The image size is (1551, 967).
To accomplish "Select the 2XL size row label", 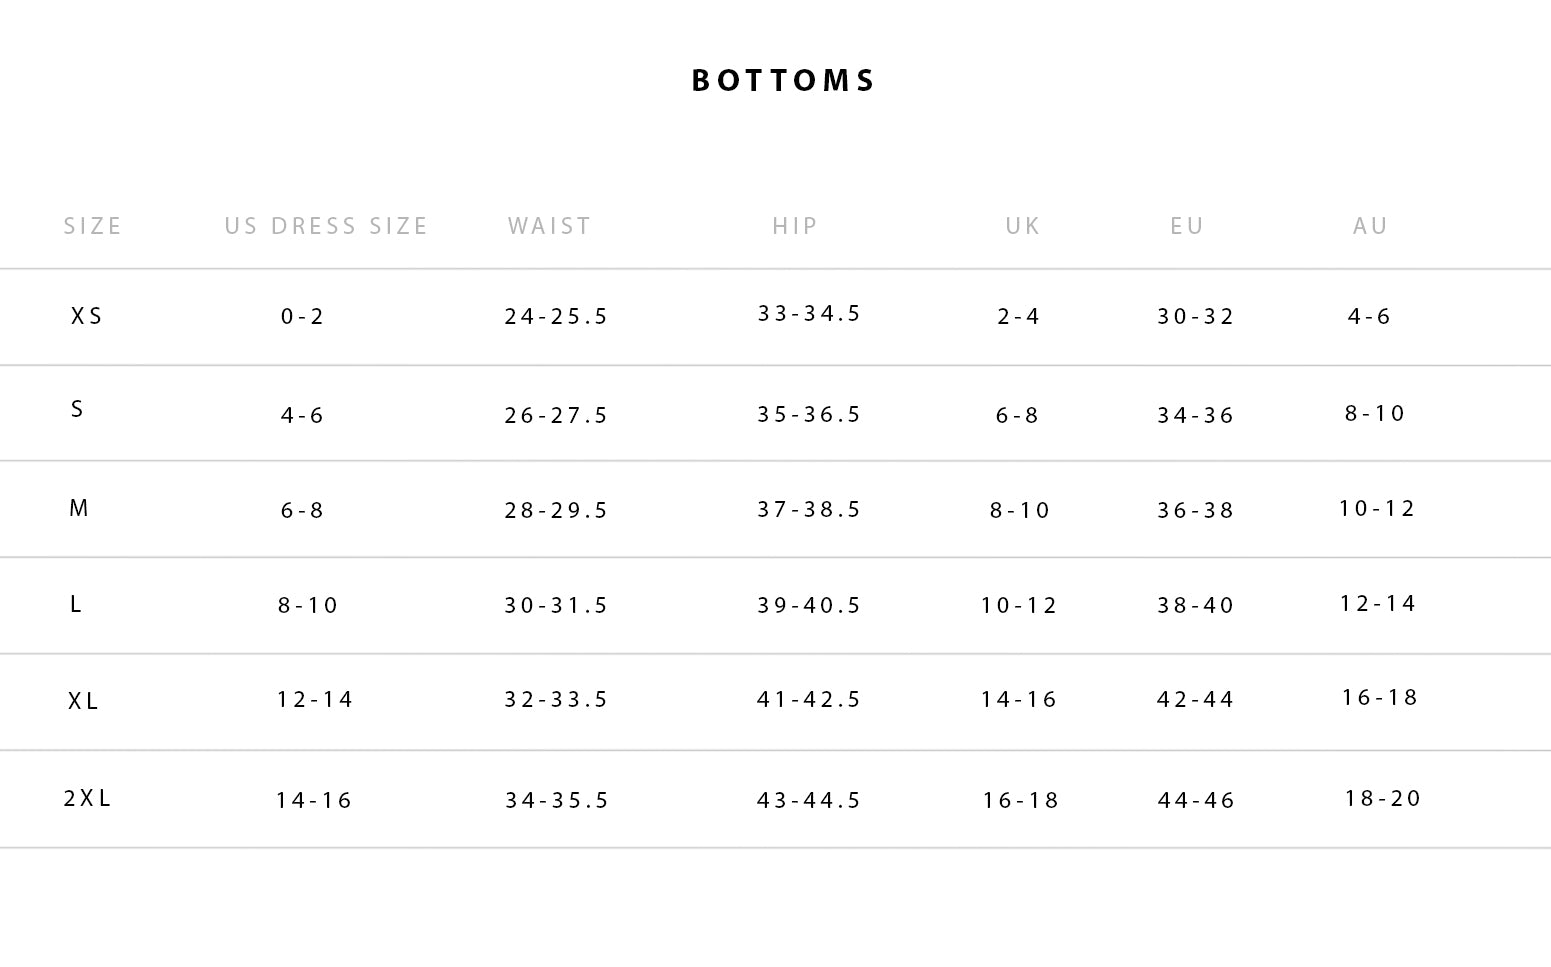I will 87,798.
